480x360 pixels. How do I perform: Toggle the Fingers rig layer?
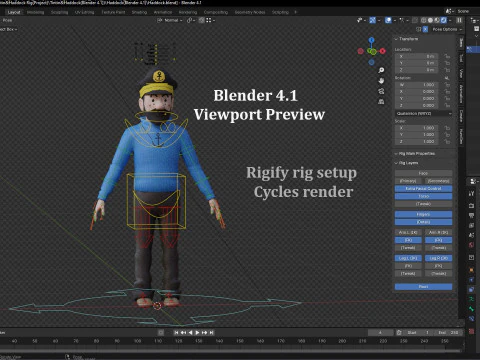pyautogui.click(x=423, y=214)
